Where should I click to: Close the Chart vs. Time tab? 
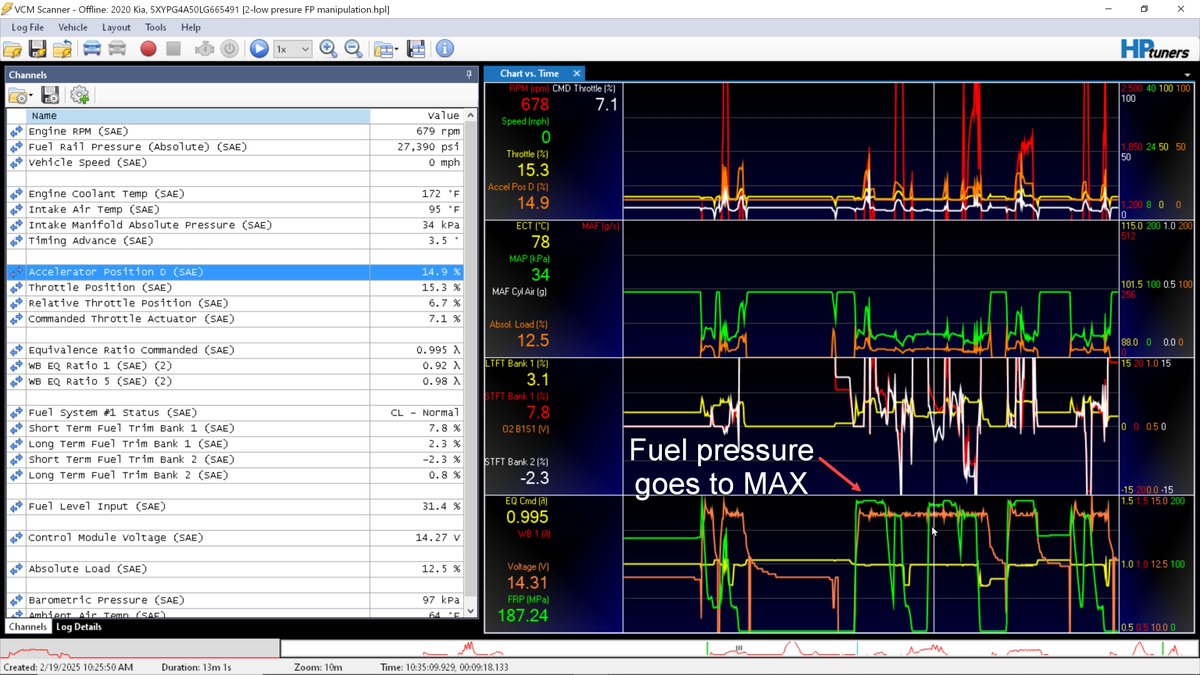tap(577, 73)
